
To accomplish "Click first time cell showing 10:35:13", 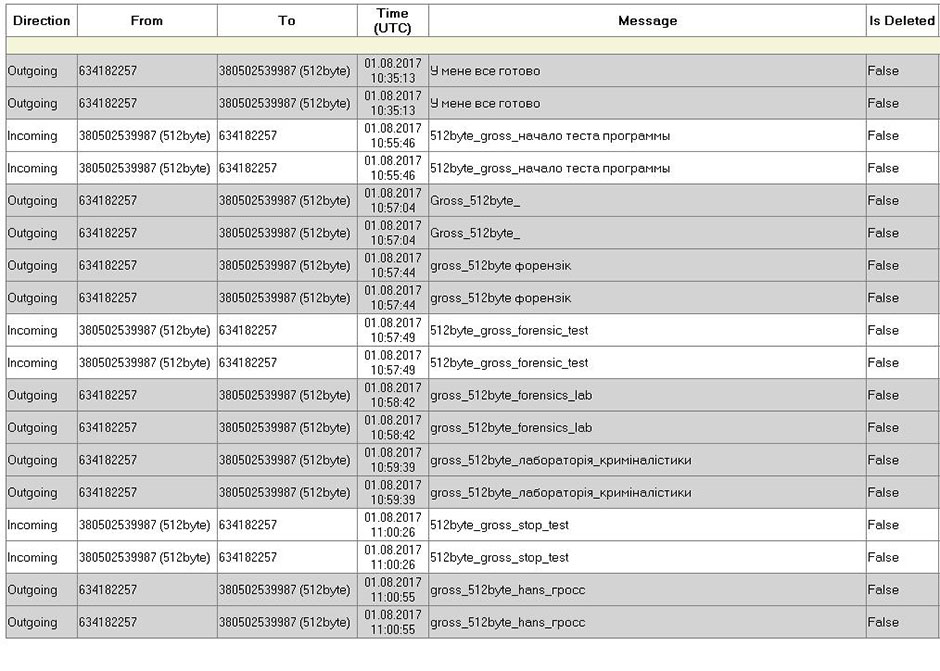I will tap(392, 71).
